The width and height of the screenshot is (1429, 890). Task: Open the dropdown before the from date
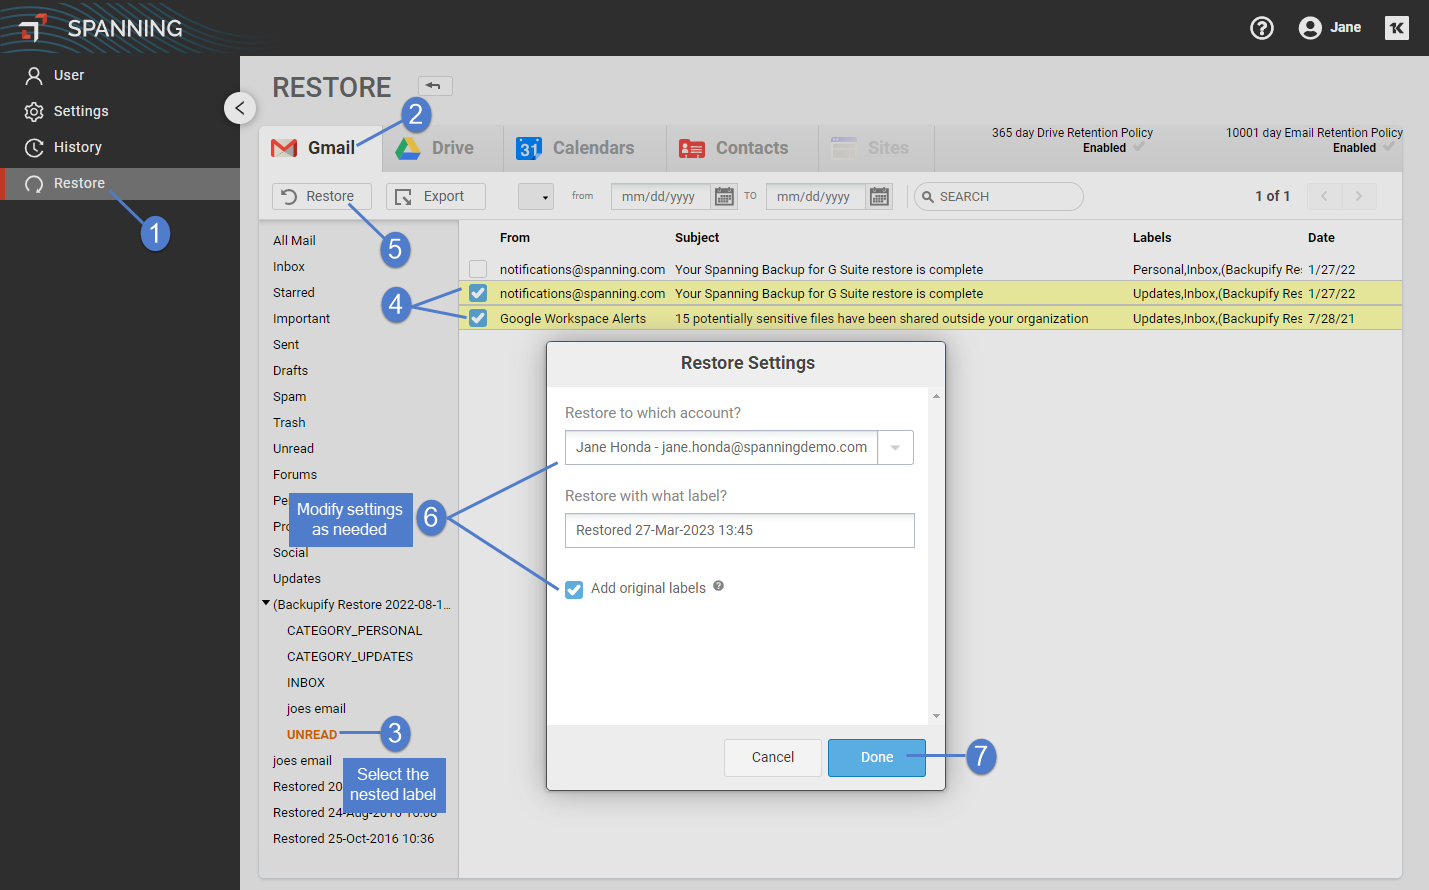pos(536,196)
